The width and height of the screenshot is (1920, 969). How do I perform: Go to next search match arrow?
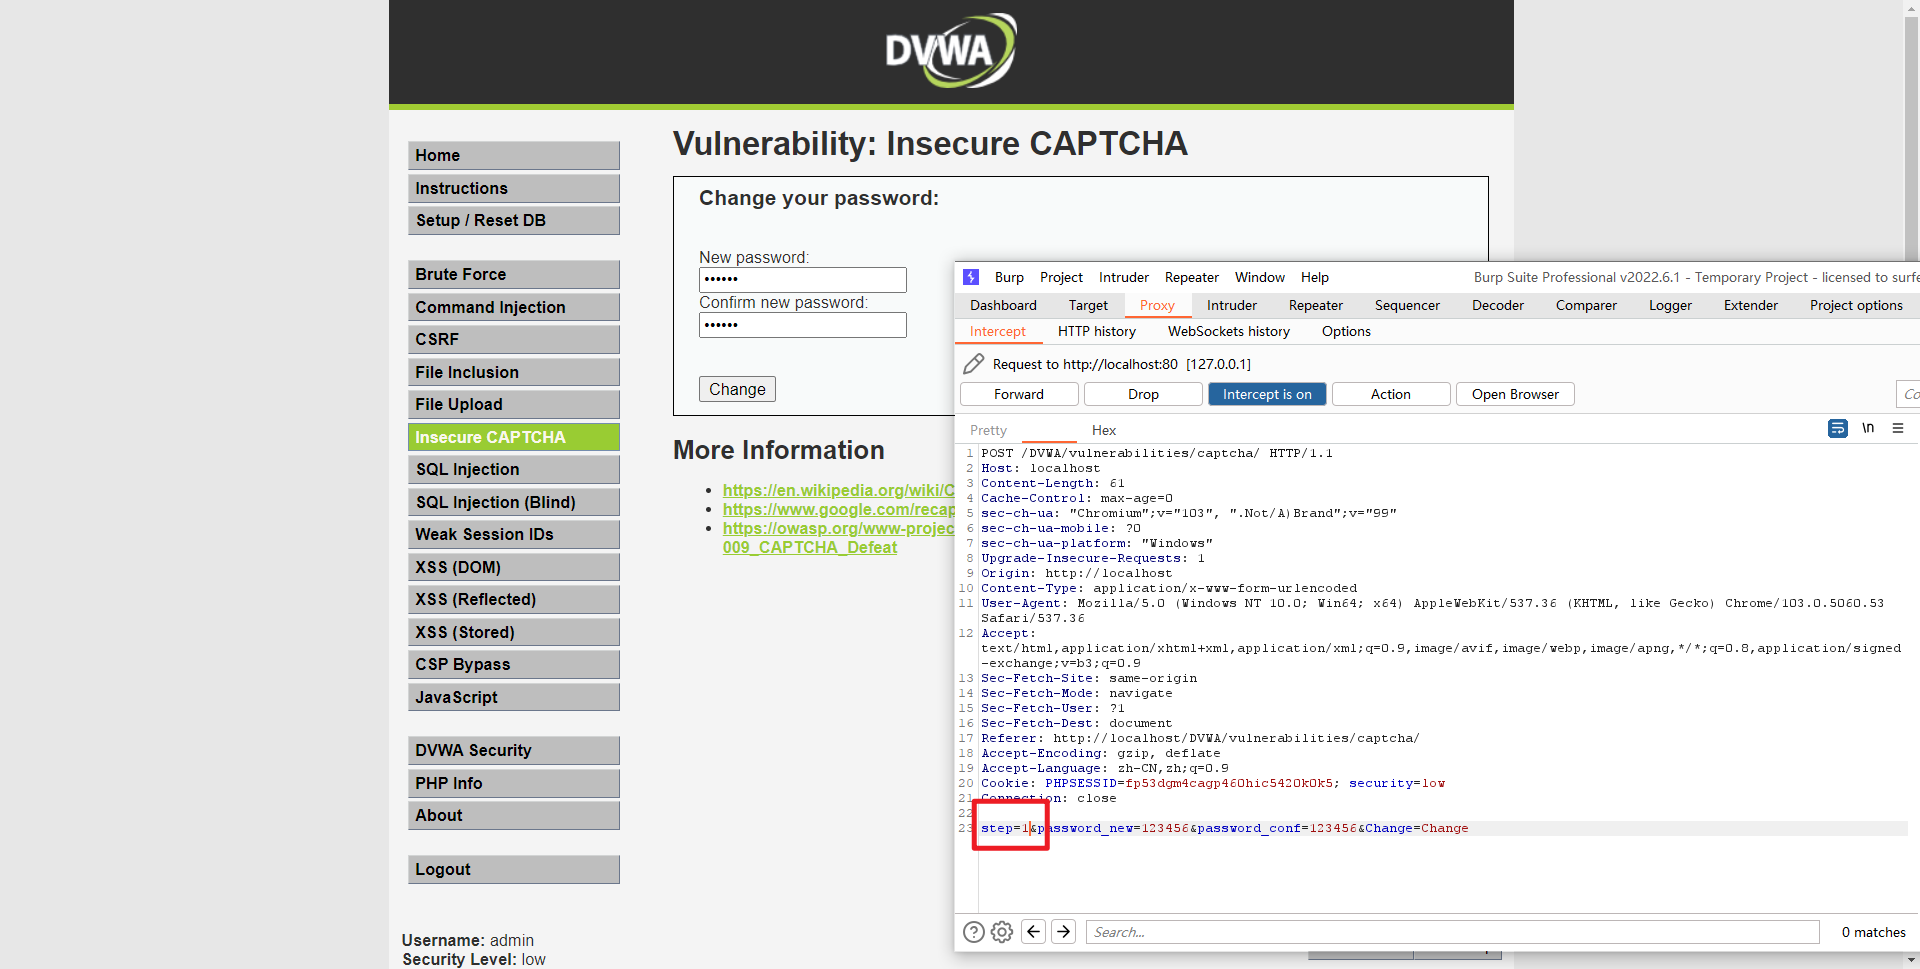(1064, 932)
